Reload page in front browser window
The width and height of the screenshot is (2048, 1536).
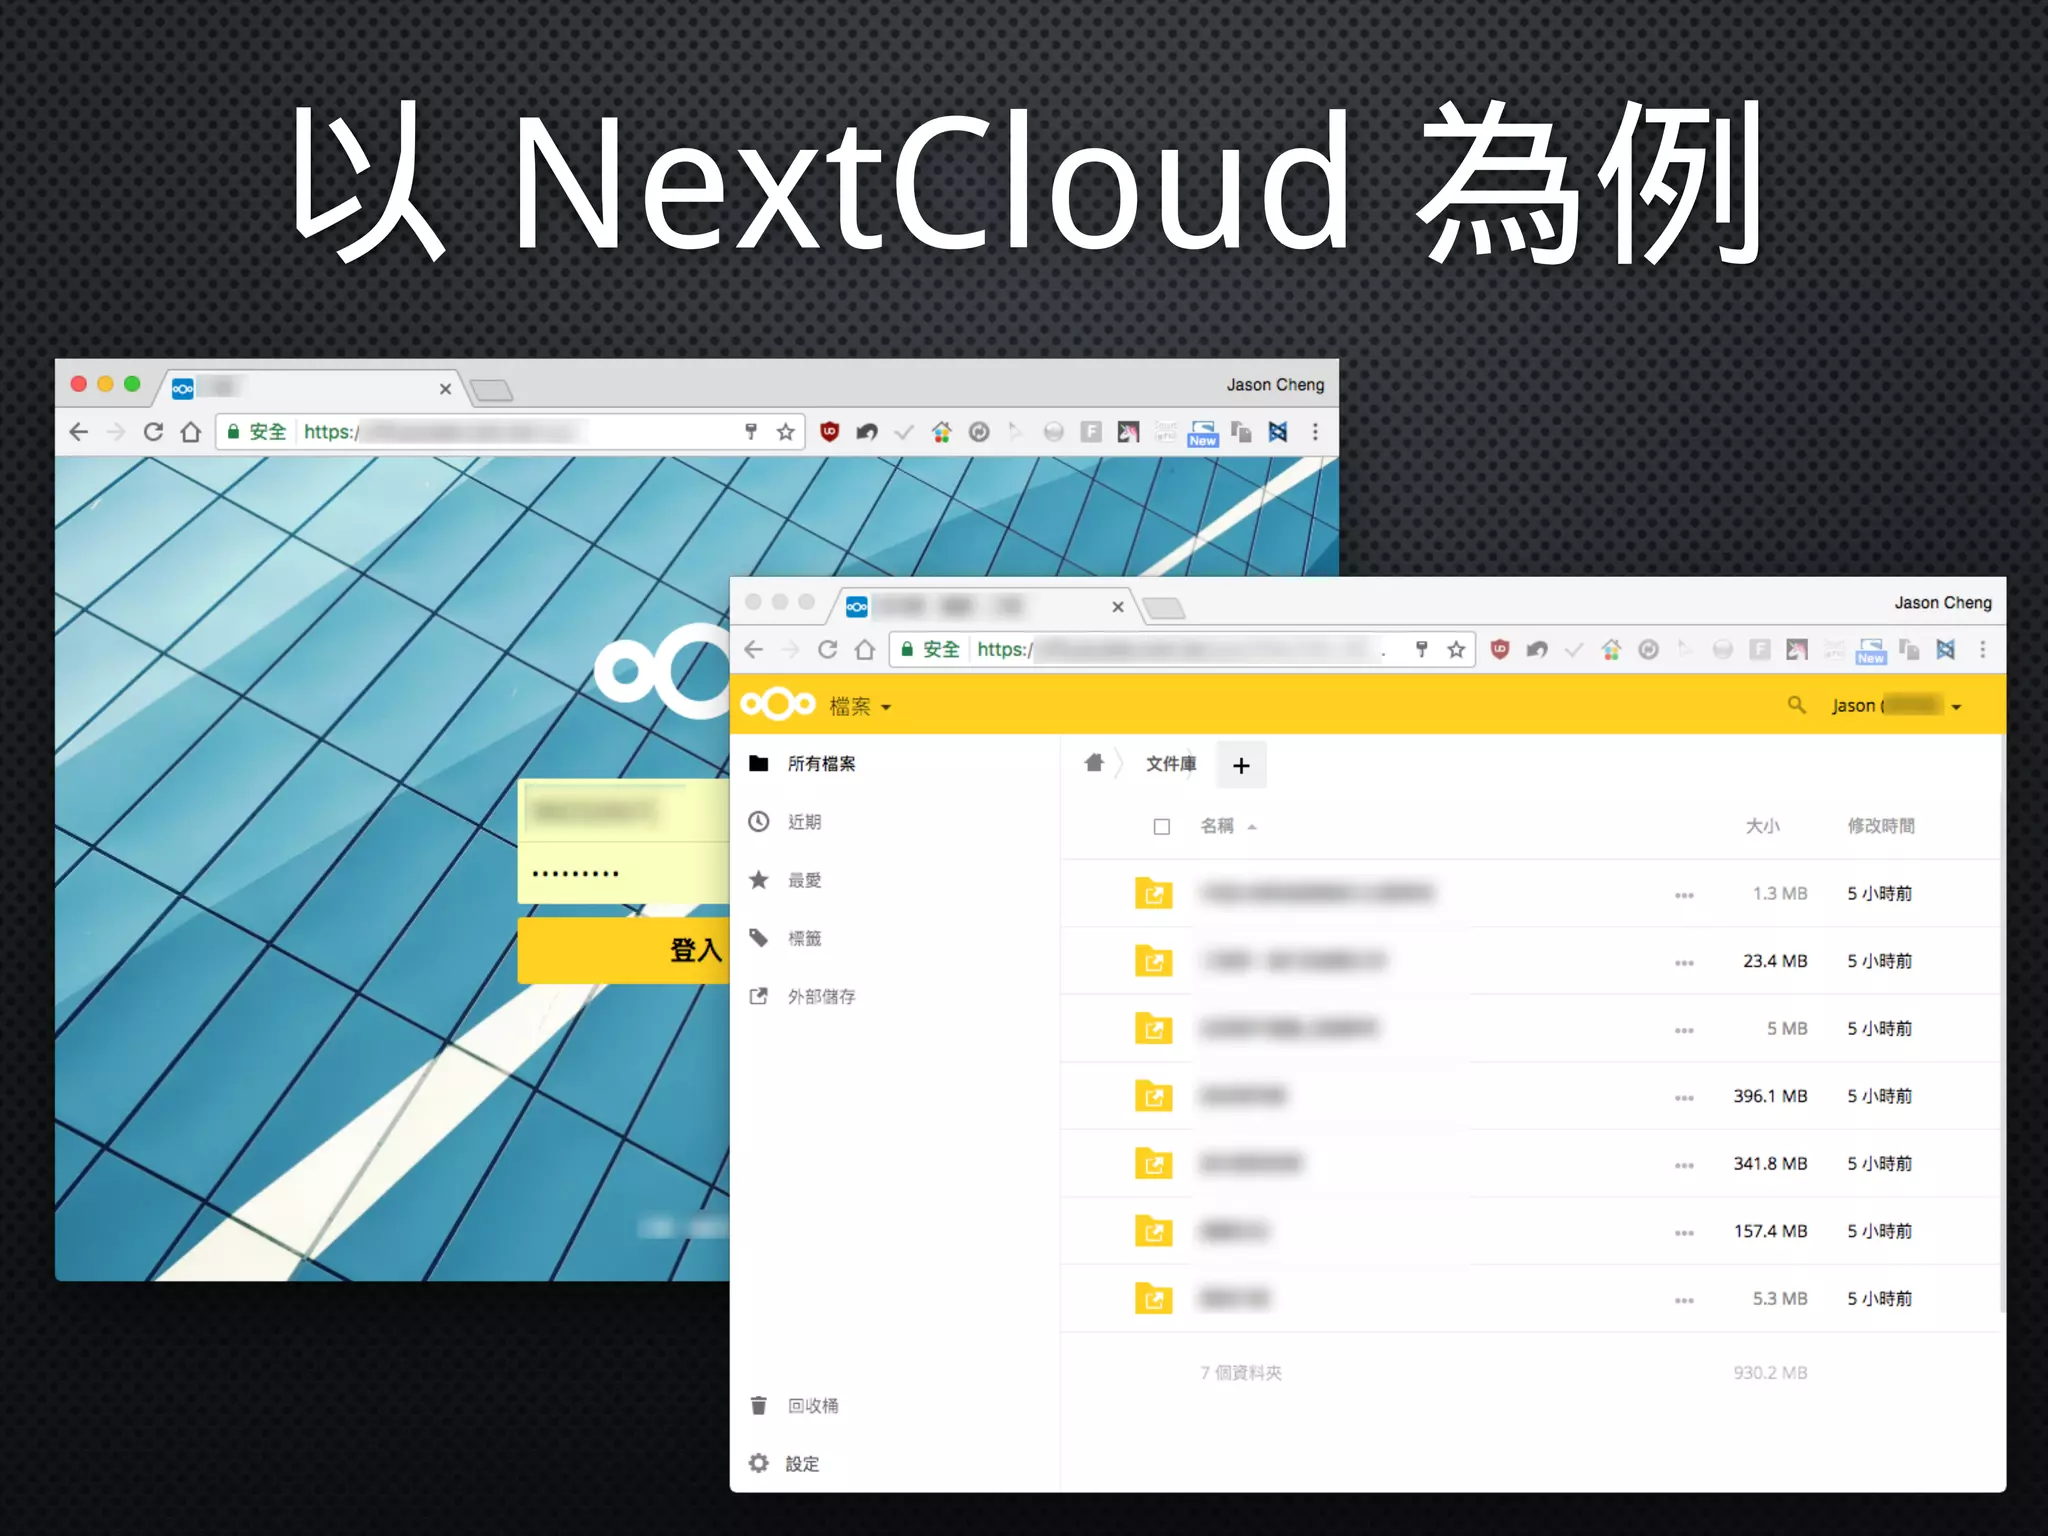827,650
